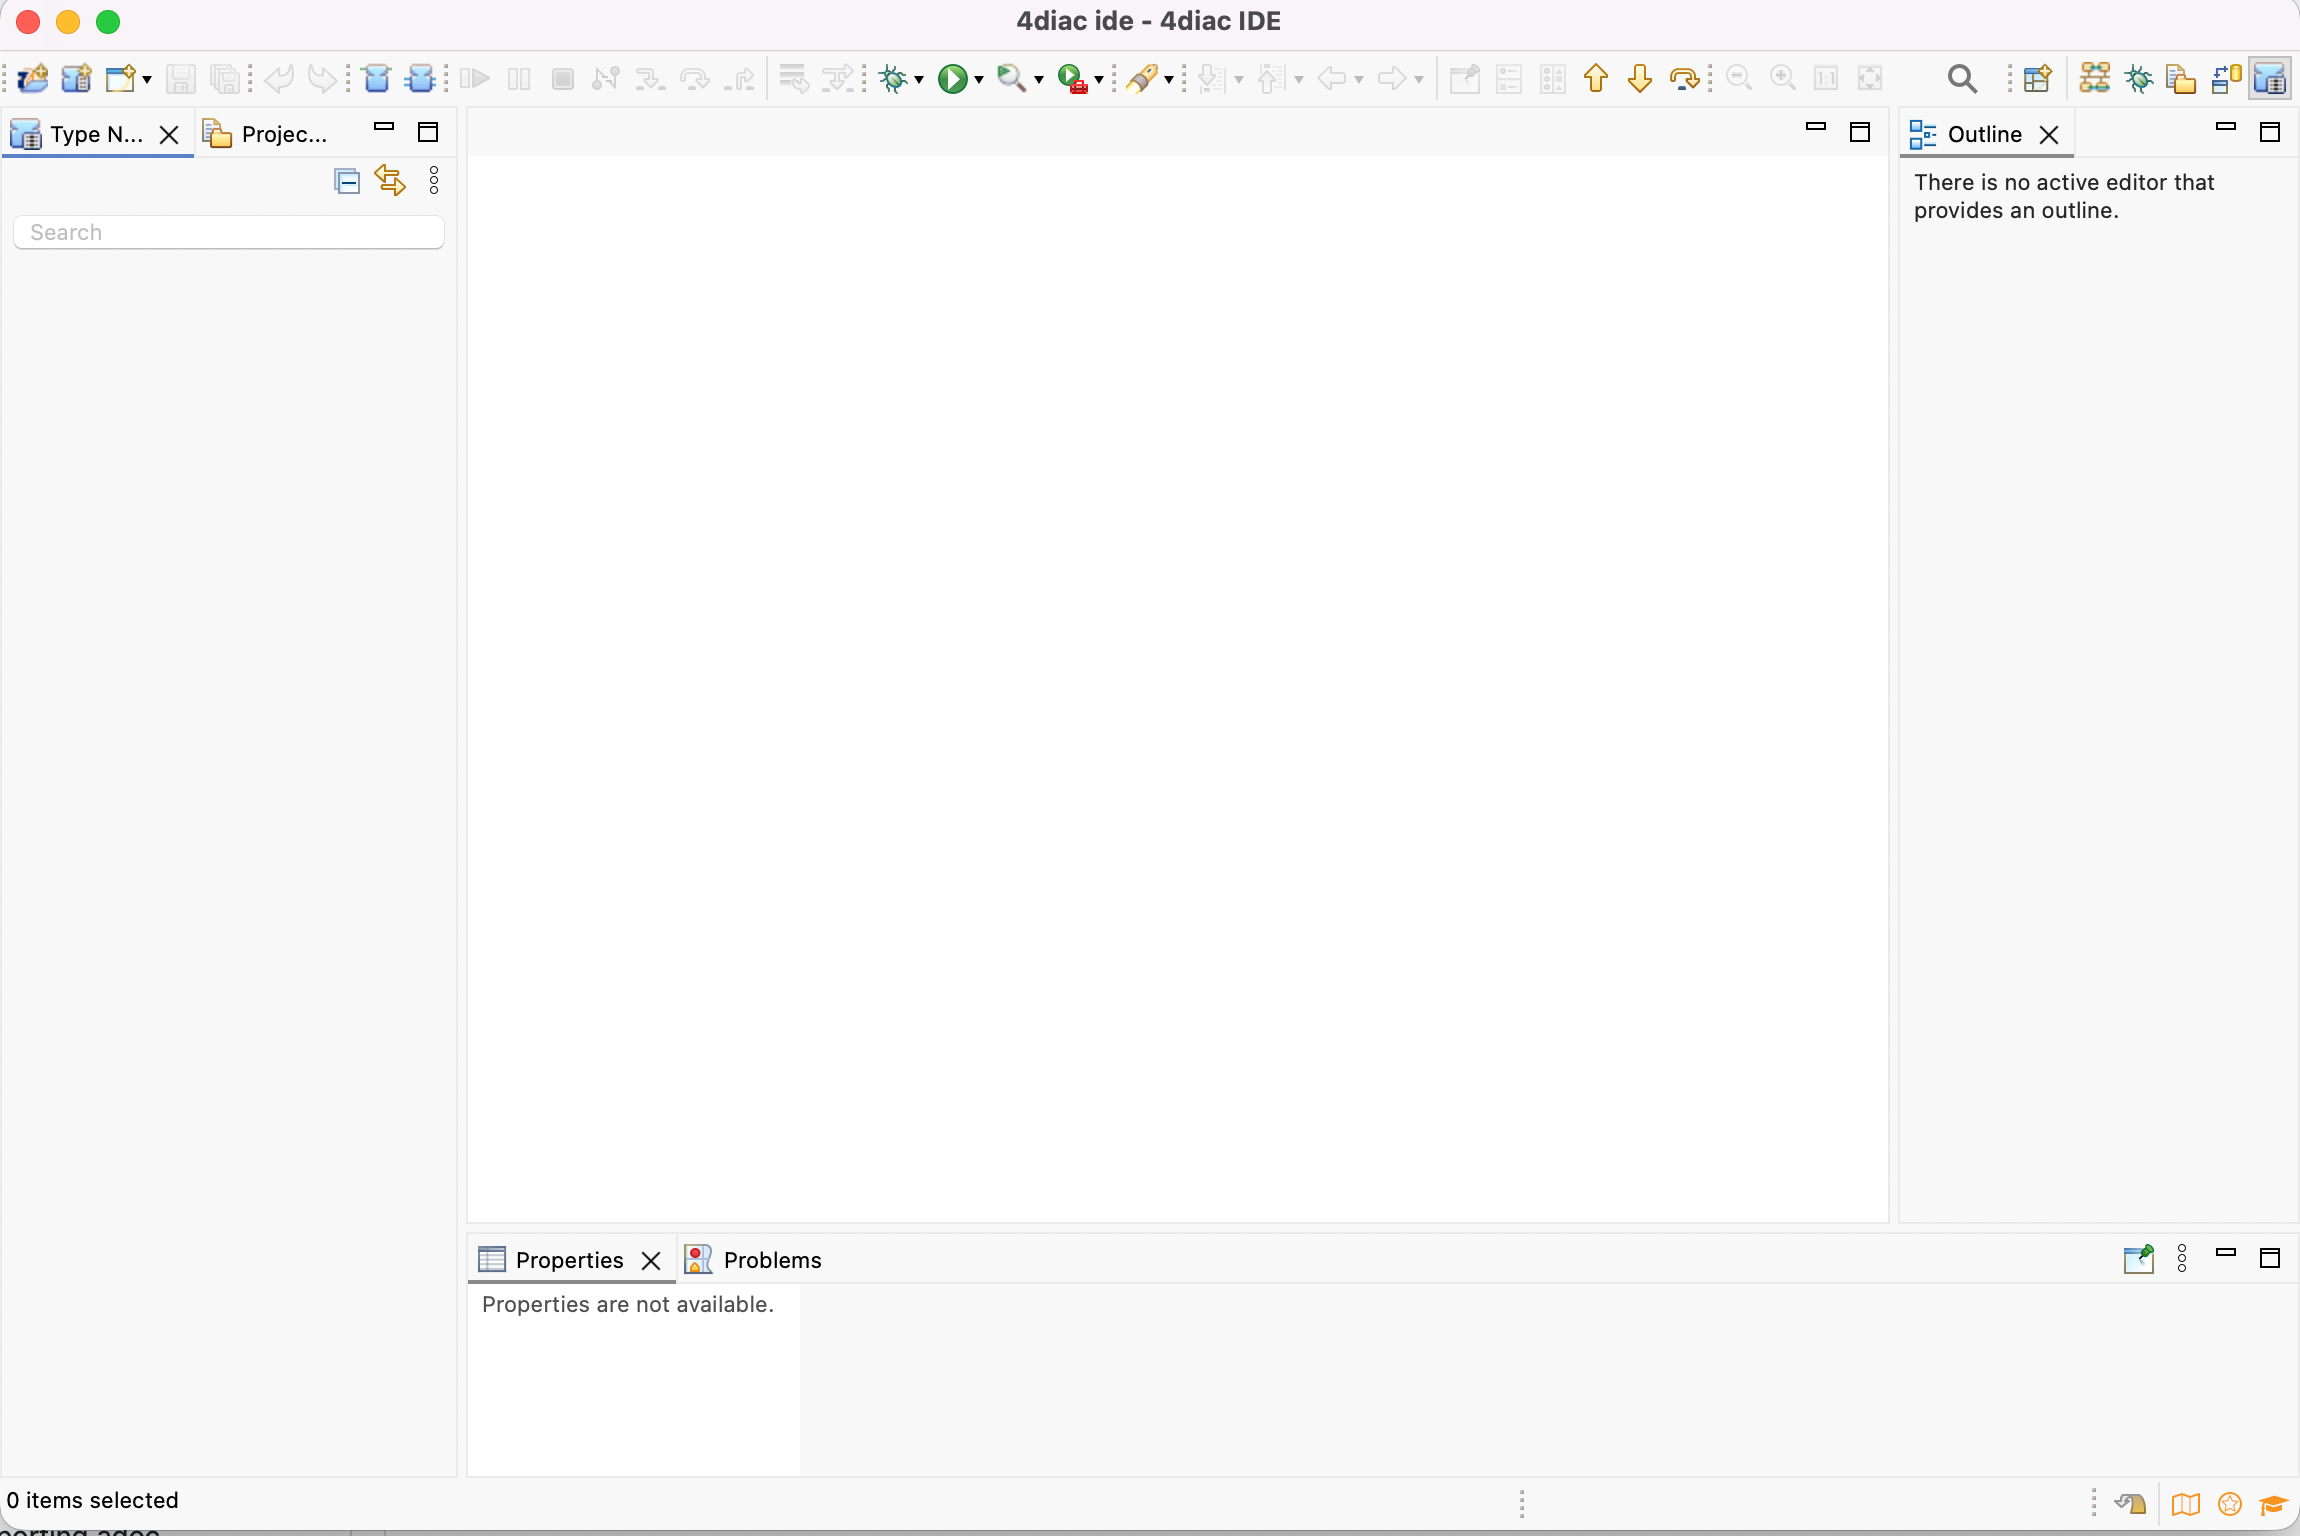Click the yellow down arrow icon
The width and height of the screenshot is (2300, 1536).
pyautogui.click(x=1640, y=78)
